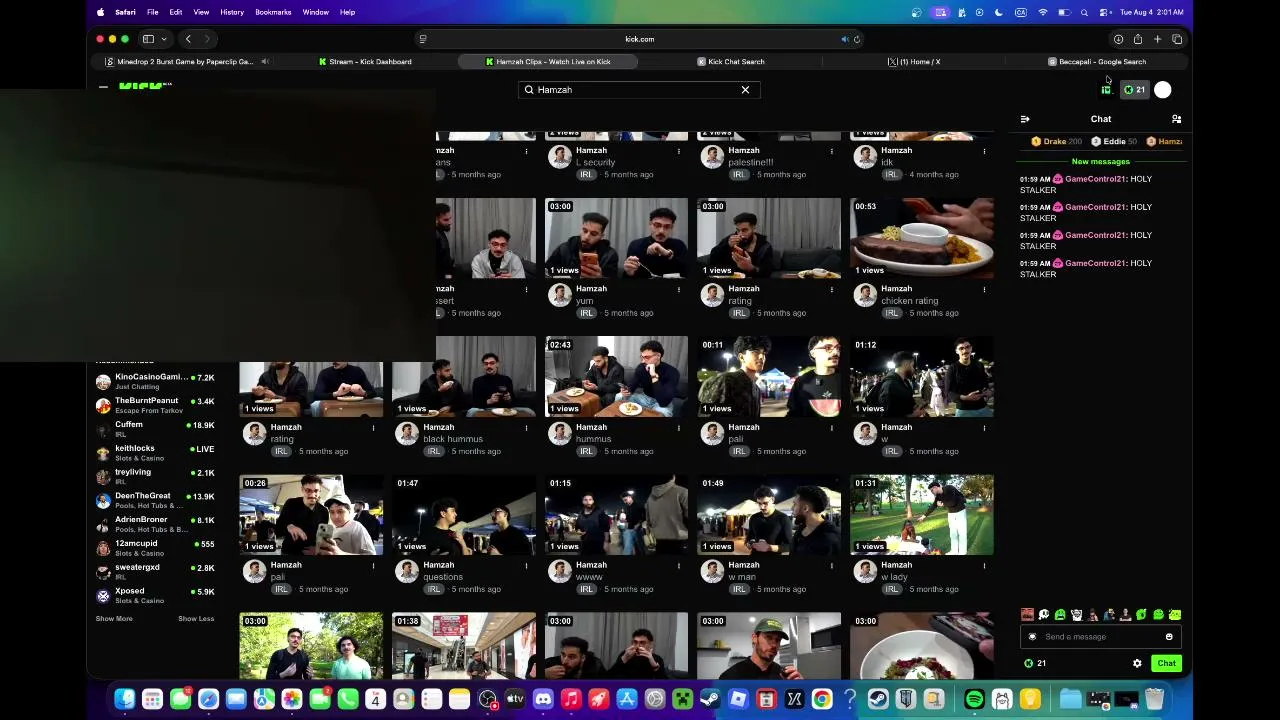Toggle Safari sidebar button
Screen dimensions: 1280x720
(x=148, y=39)
